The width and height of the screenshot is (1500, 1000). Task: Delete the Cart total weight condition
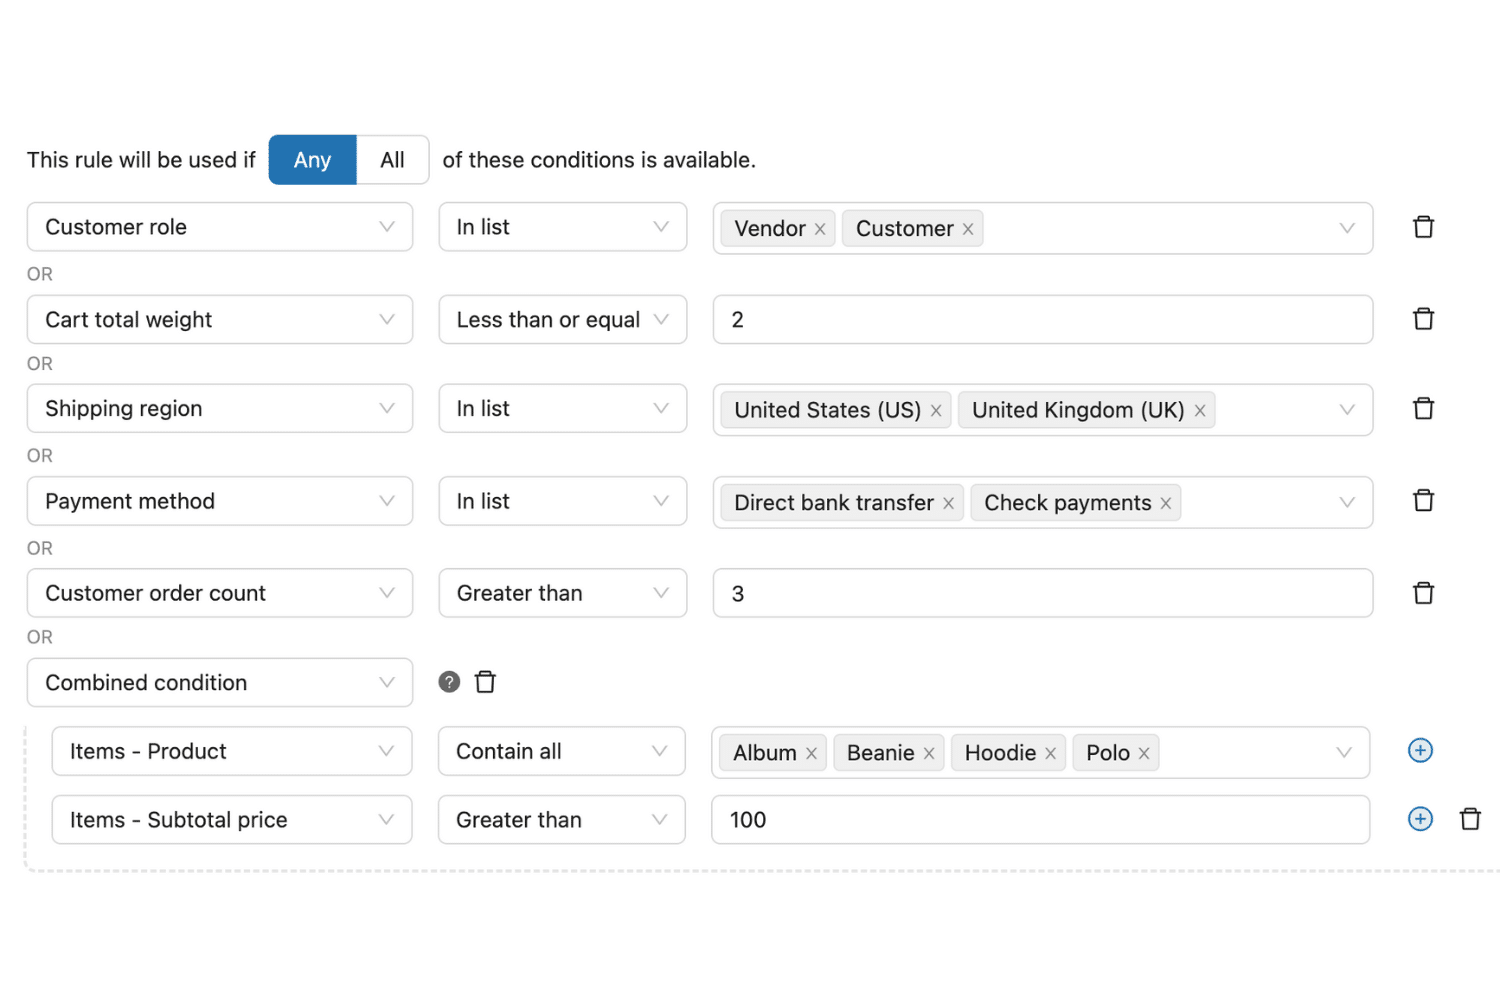click(1423, 320)
